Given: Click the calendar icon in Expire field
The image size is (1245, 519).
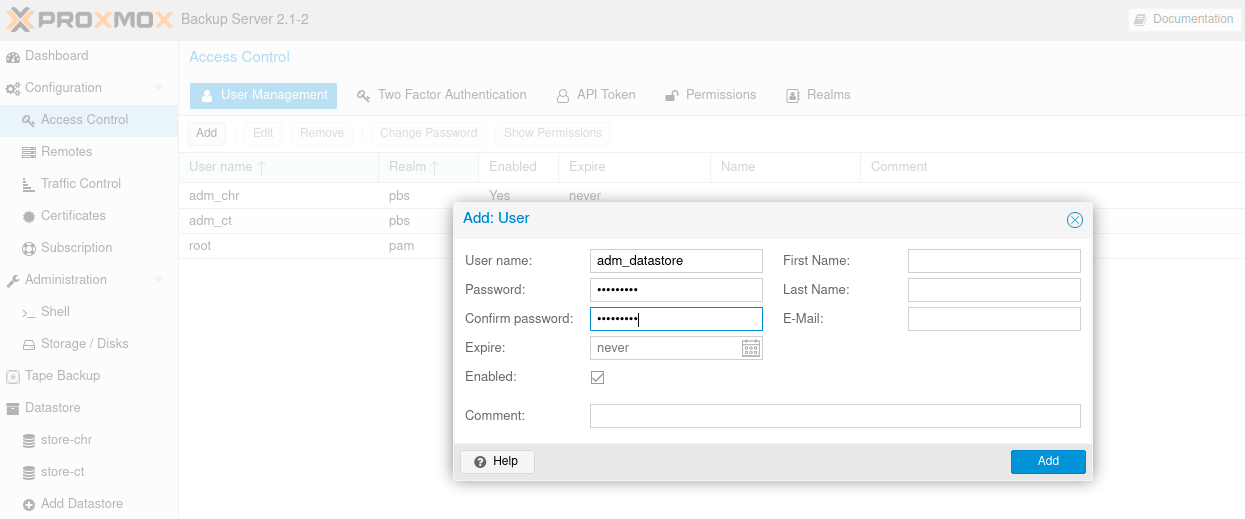Looking at the screenshot, I should point(751,348).
